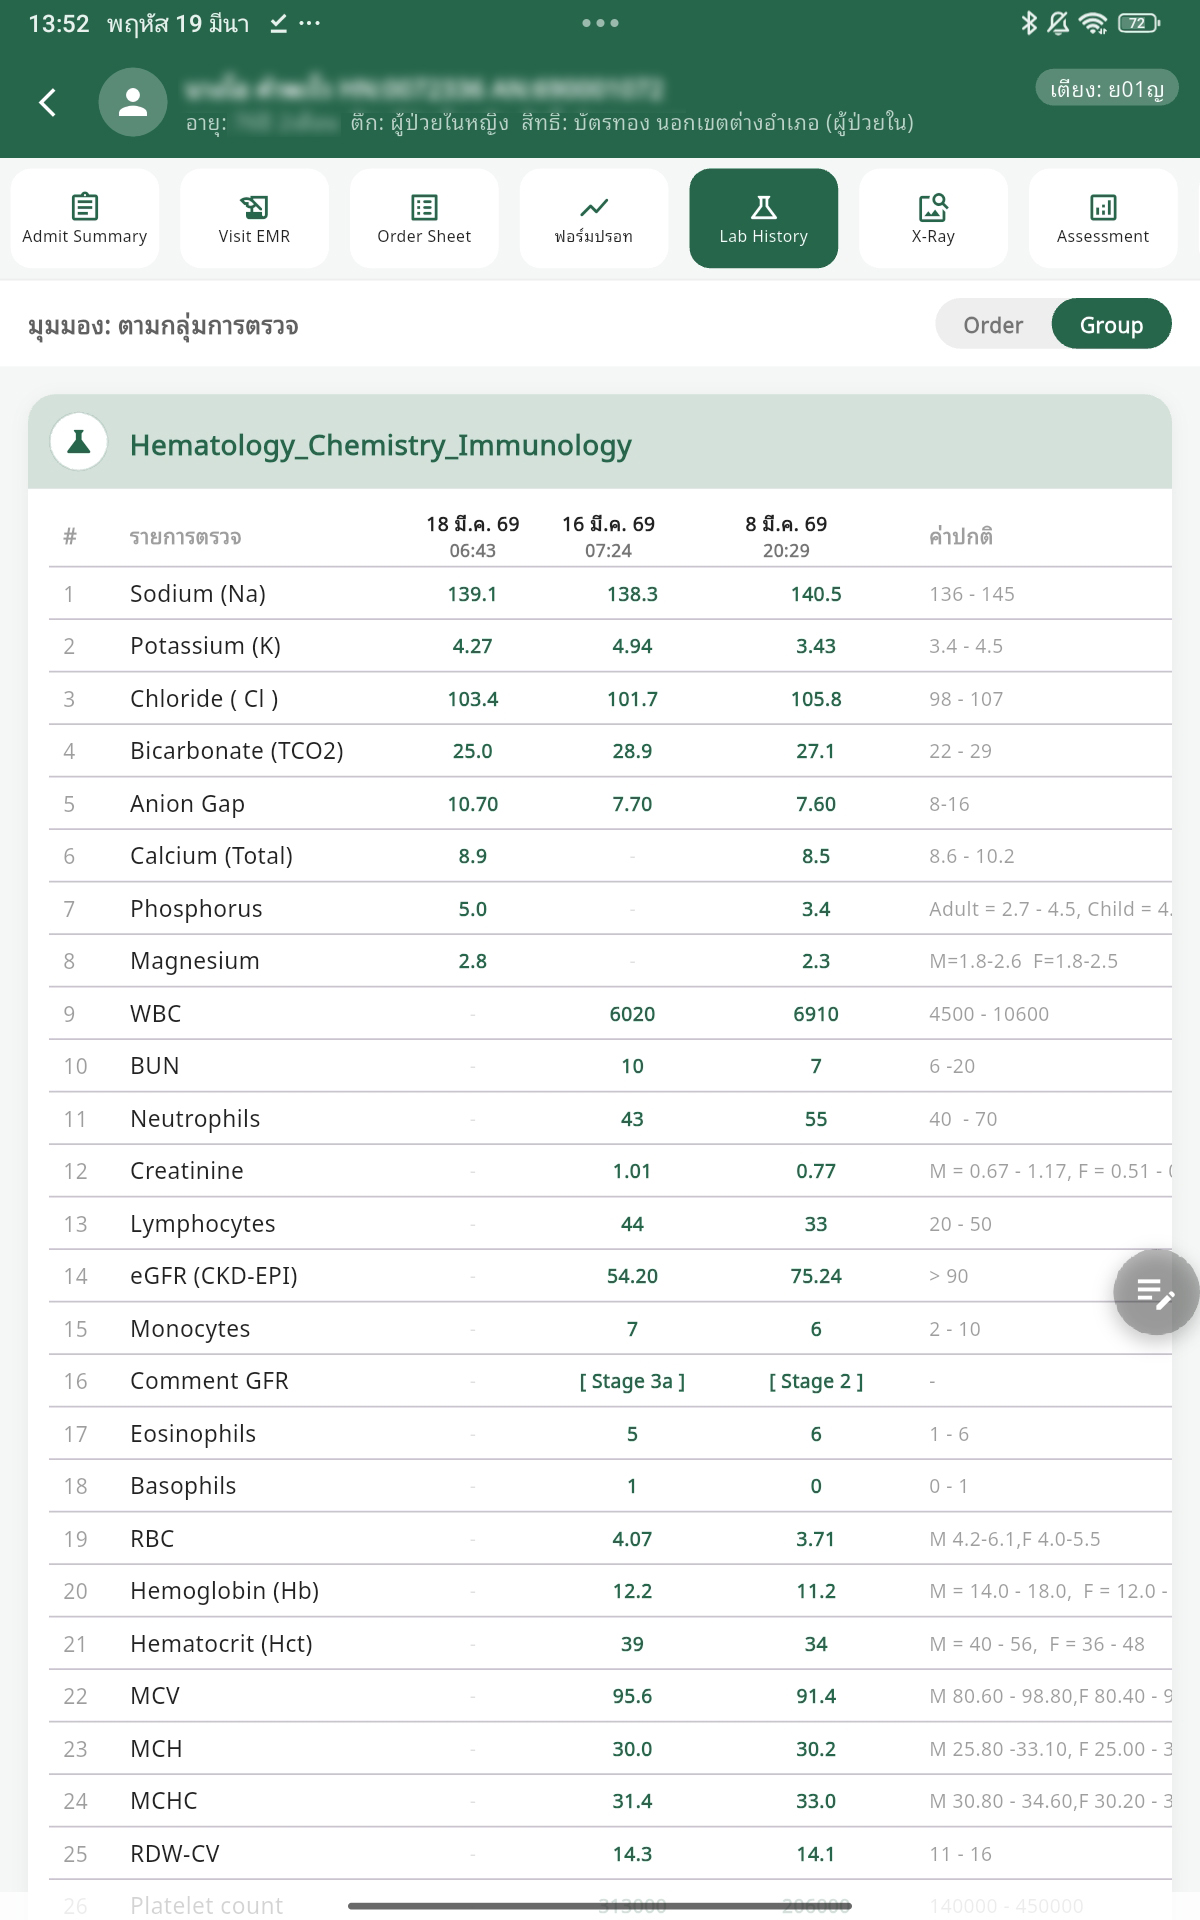
Task: Select the Lab History tab
Action: [764, 218]
